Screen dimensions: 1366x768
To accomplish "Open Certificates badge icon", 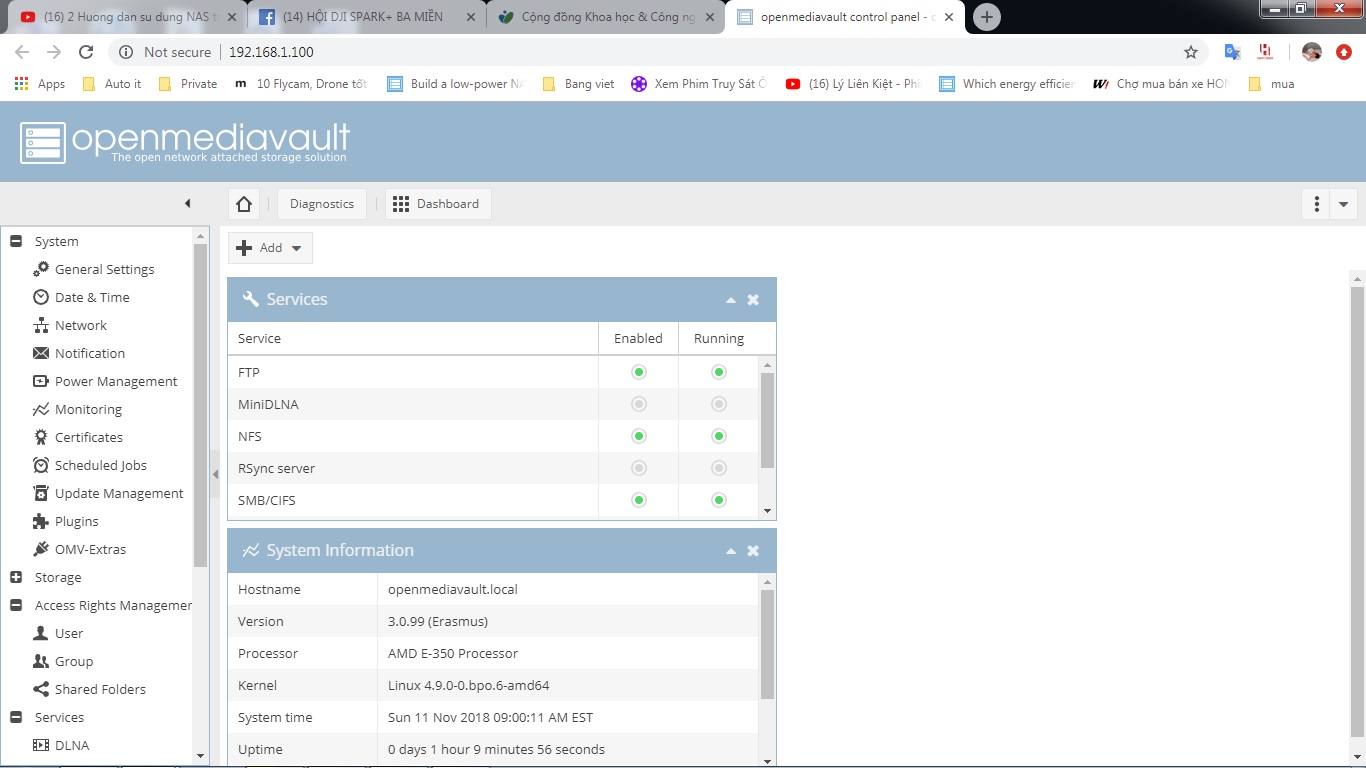I will pos(41,437).
